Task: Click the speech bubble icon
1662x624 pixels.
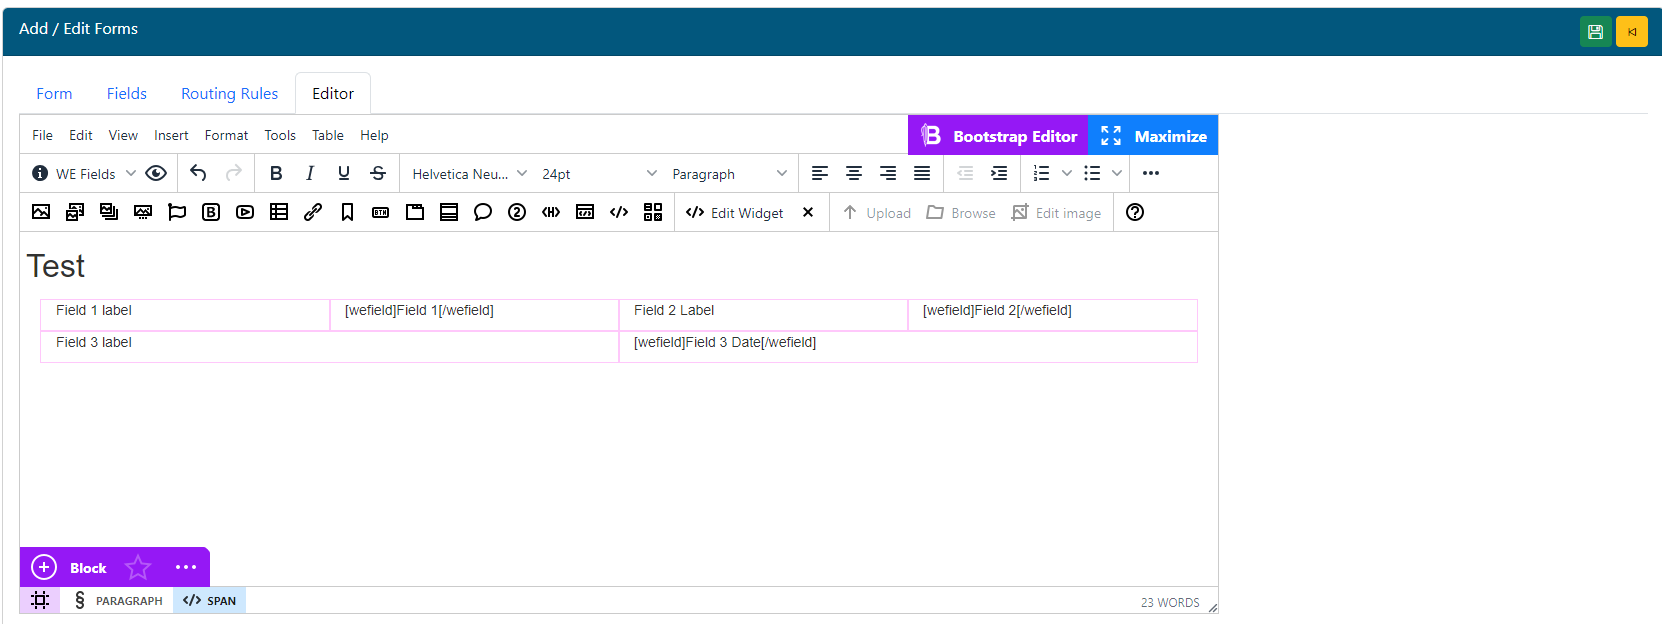Action: click(483, 212)
